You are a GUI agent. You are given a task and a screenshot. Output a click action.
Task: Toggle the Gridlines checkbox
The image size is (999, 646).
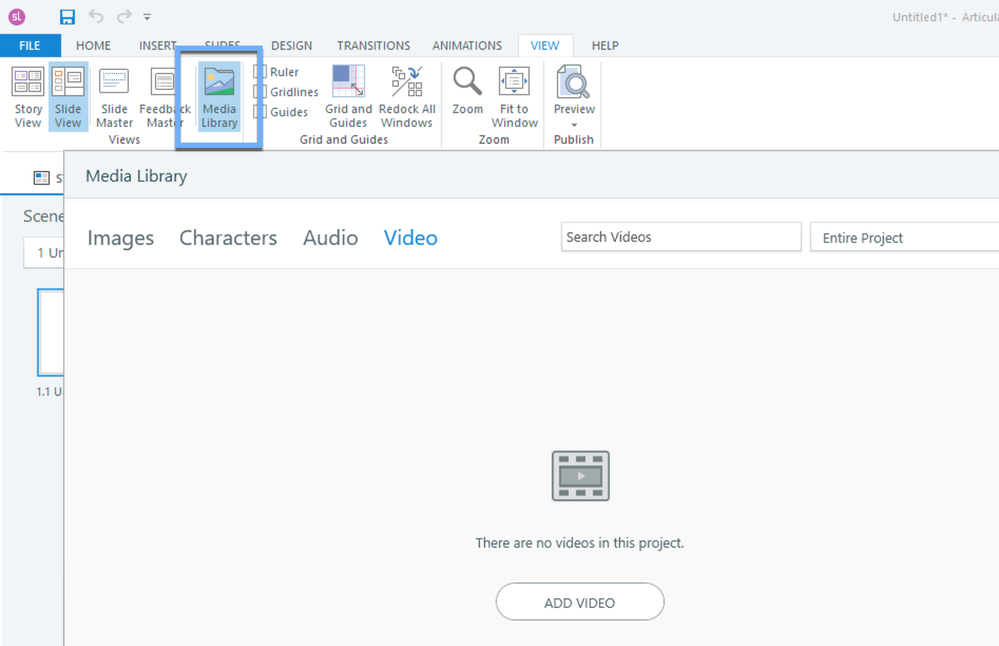(261, 92)
